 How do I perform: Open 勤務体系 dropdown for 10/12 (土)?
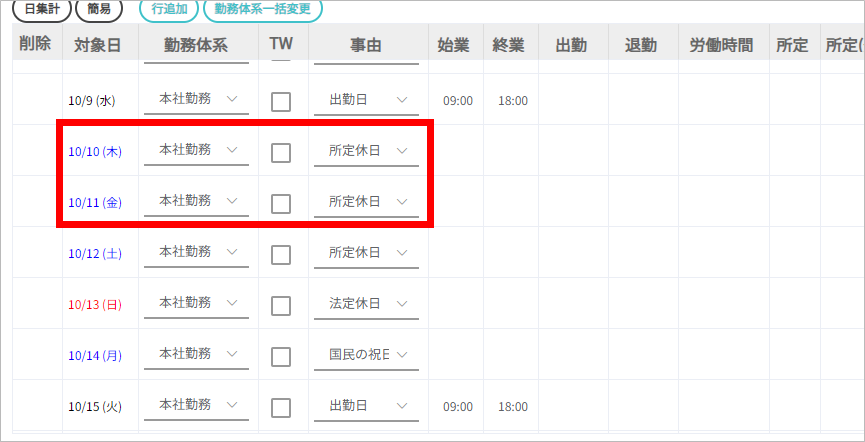point(197,253)
